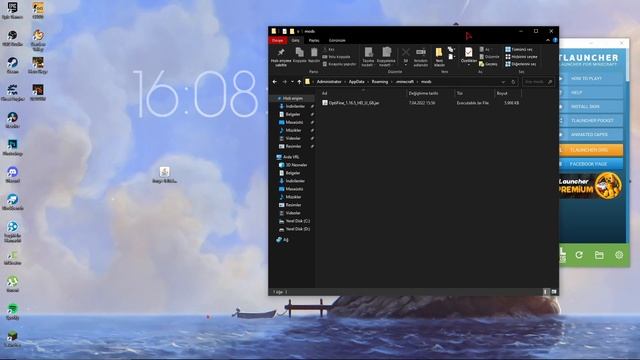
Task: Pin folder using Hızlı erişime sabitle
Action: pos(281,56)
